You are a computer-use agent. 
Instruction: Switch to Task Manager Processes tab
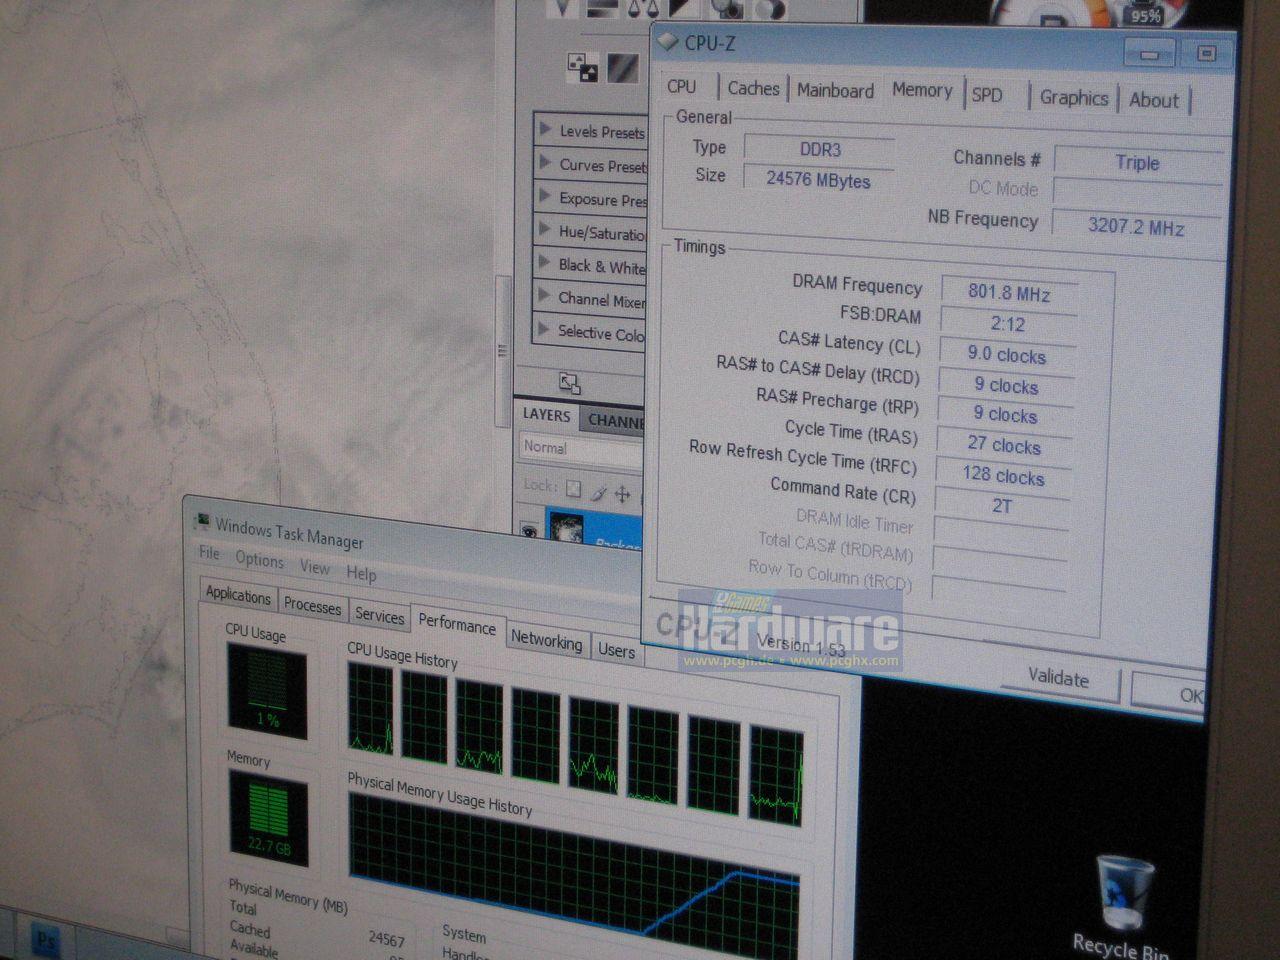click(x=312, y=605)
